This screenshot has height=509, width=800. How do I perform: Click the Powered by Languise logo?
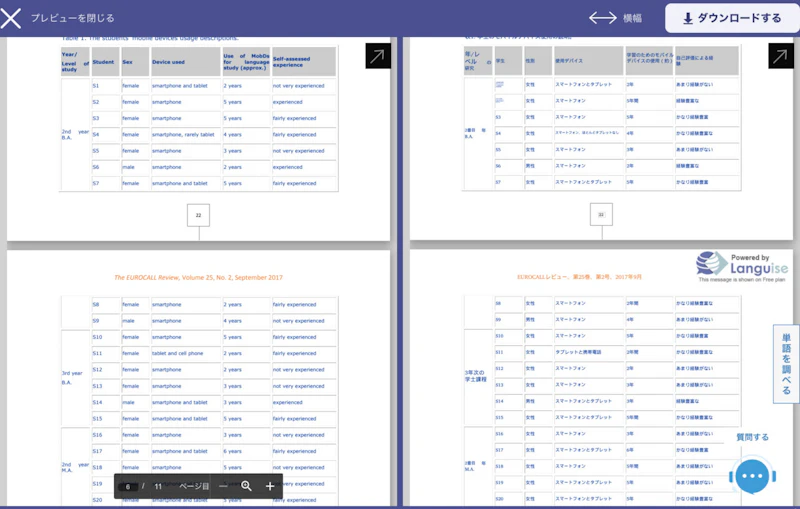coord(742,266)
